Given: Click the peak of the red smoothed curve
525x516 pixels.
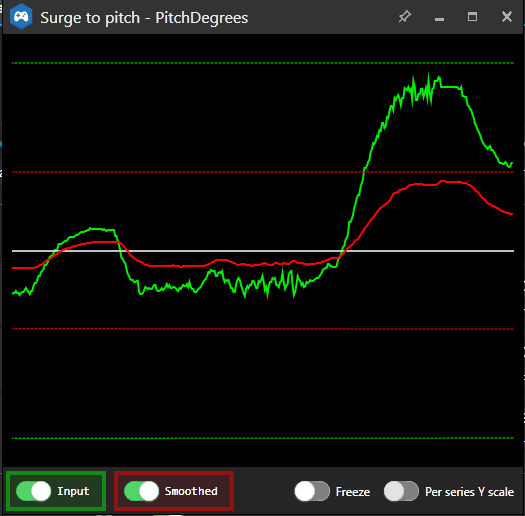Looking at the screenshot, I should (442, 181).
